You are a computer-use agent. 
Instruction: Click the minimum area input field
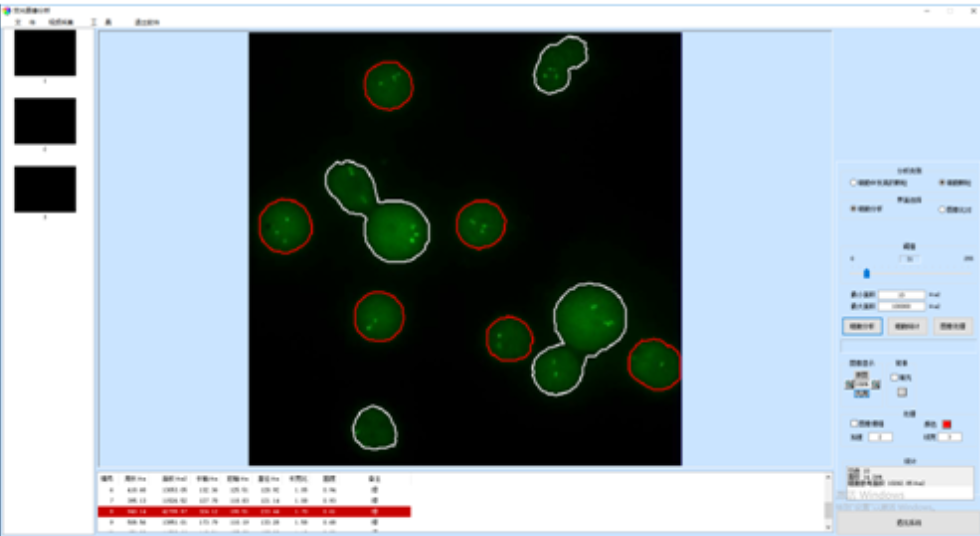(902, 295)
